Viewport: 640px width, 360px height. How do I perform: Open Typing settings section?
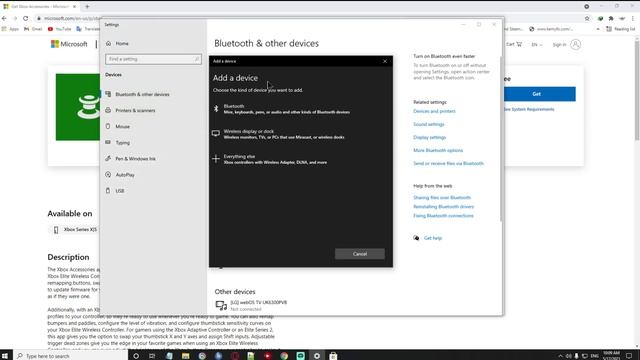pos(122,143)
